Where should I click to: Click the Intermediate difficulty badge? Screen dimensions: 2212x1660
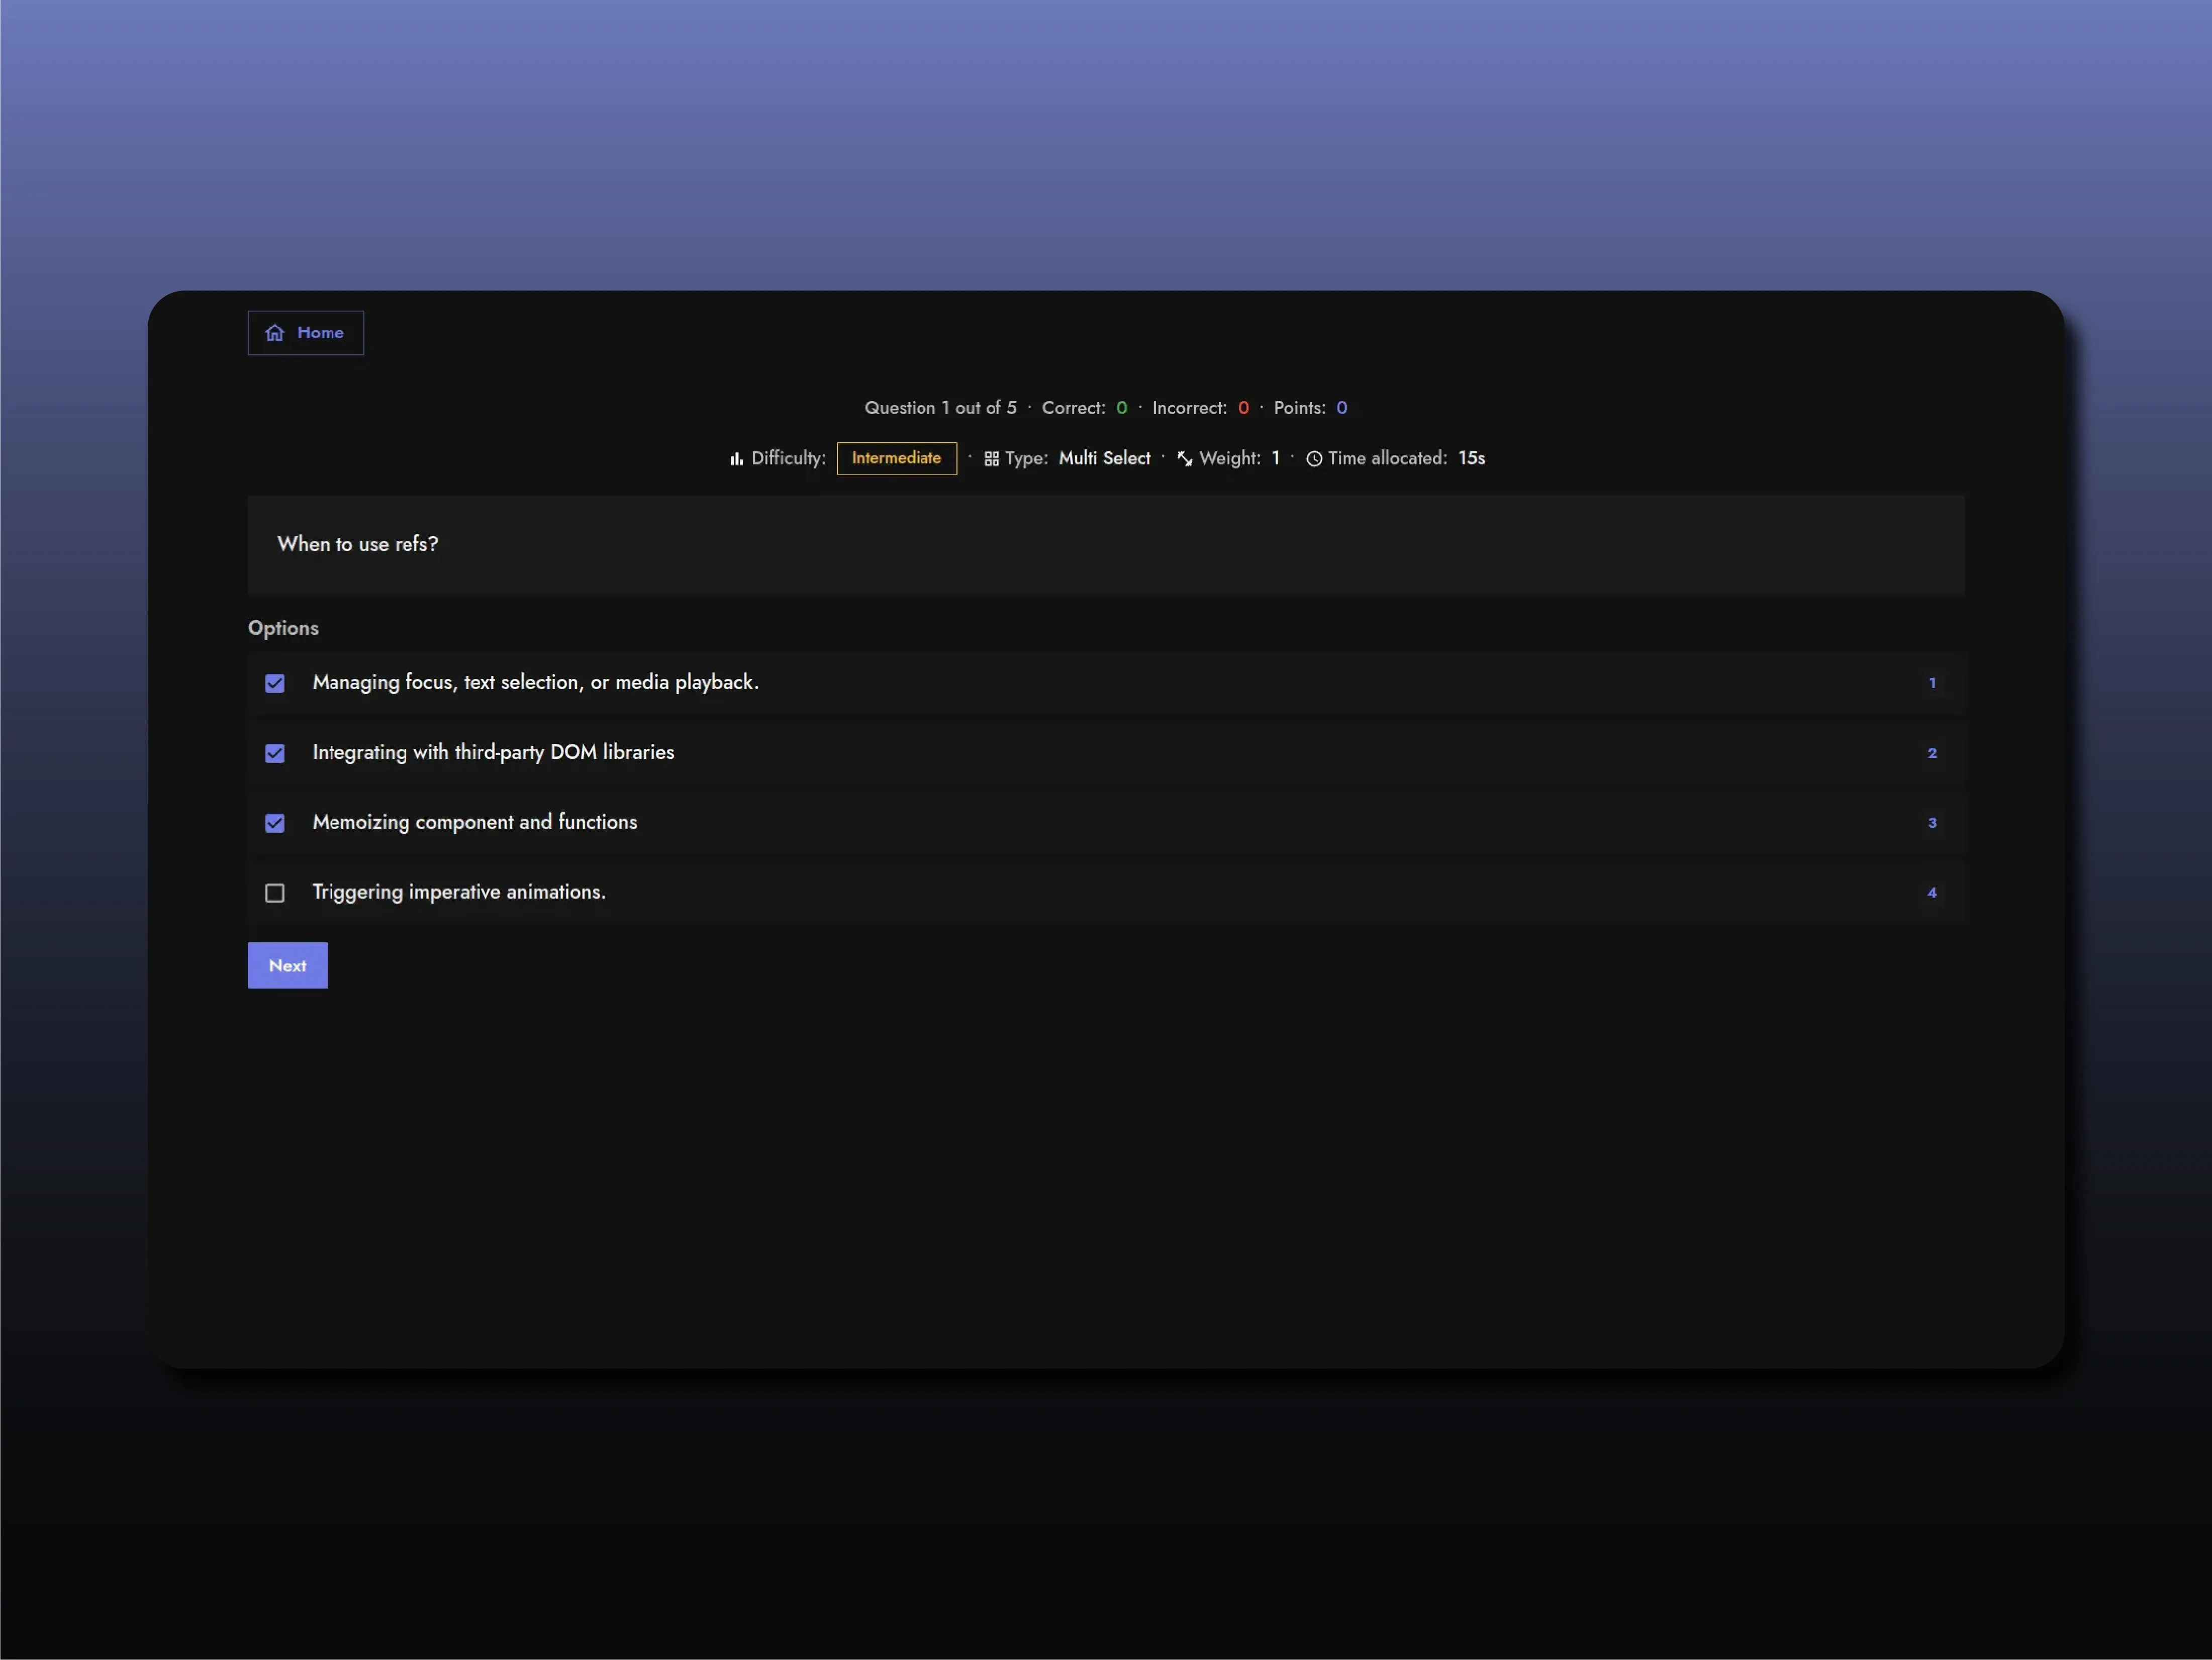tap(896, 458)
